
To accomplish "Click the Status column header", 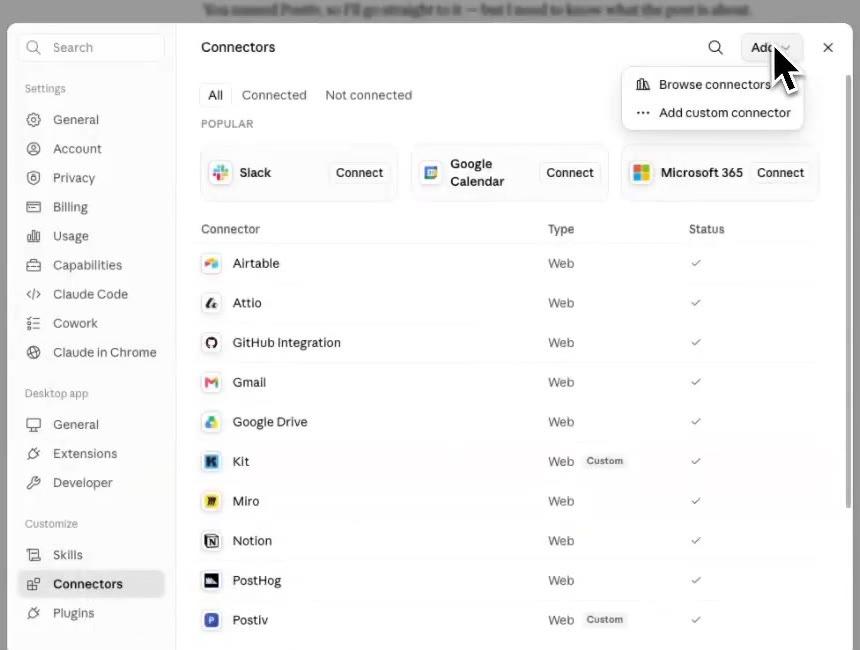I will (706, 229).
